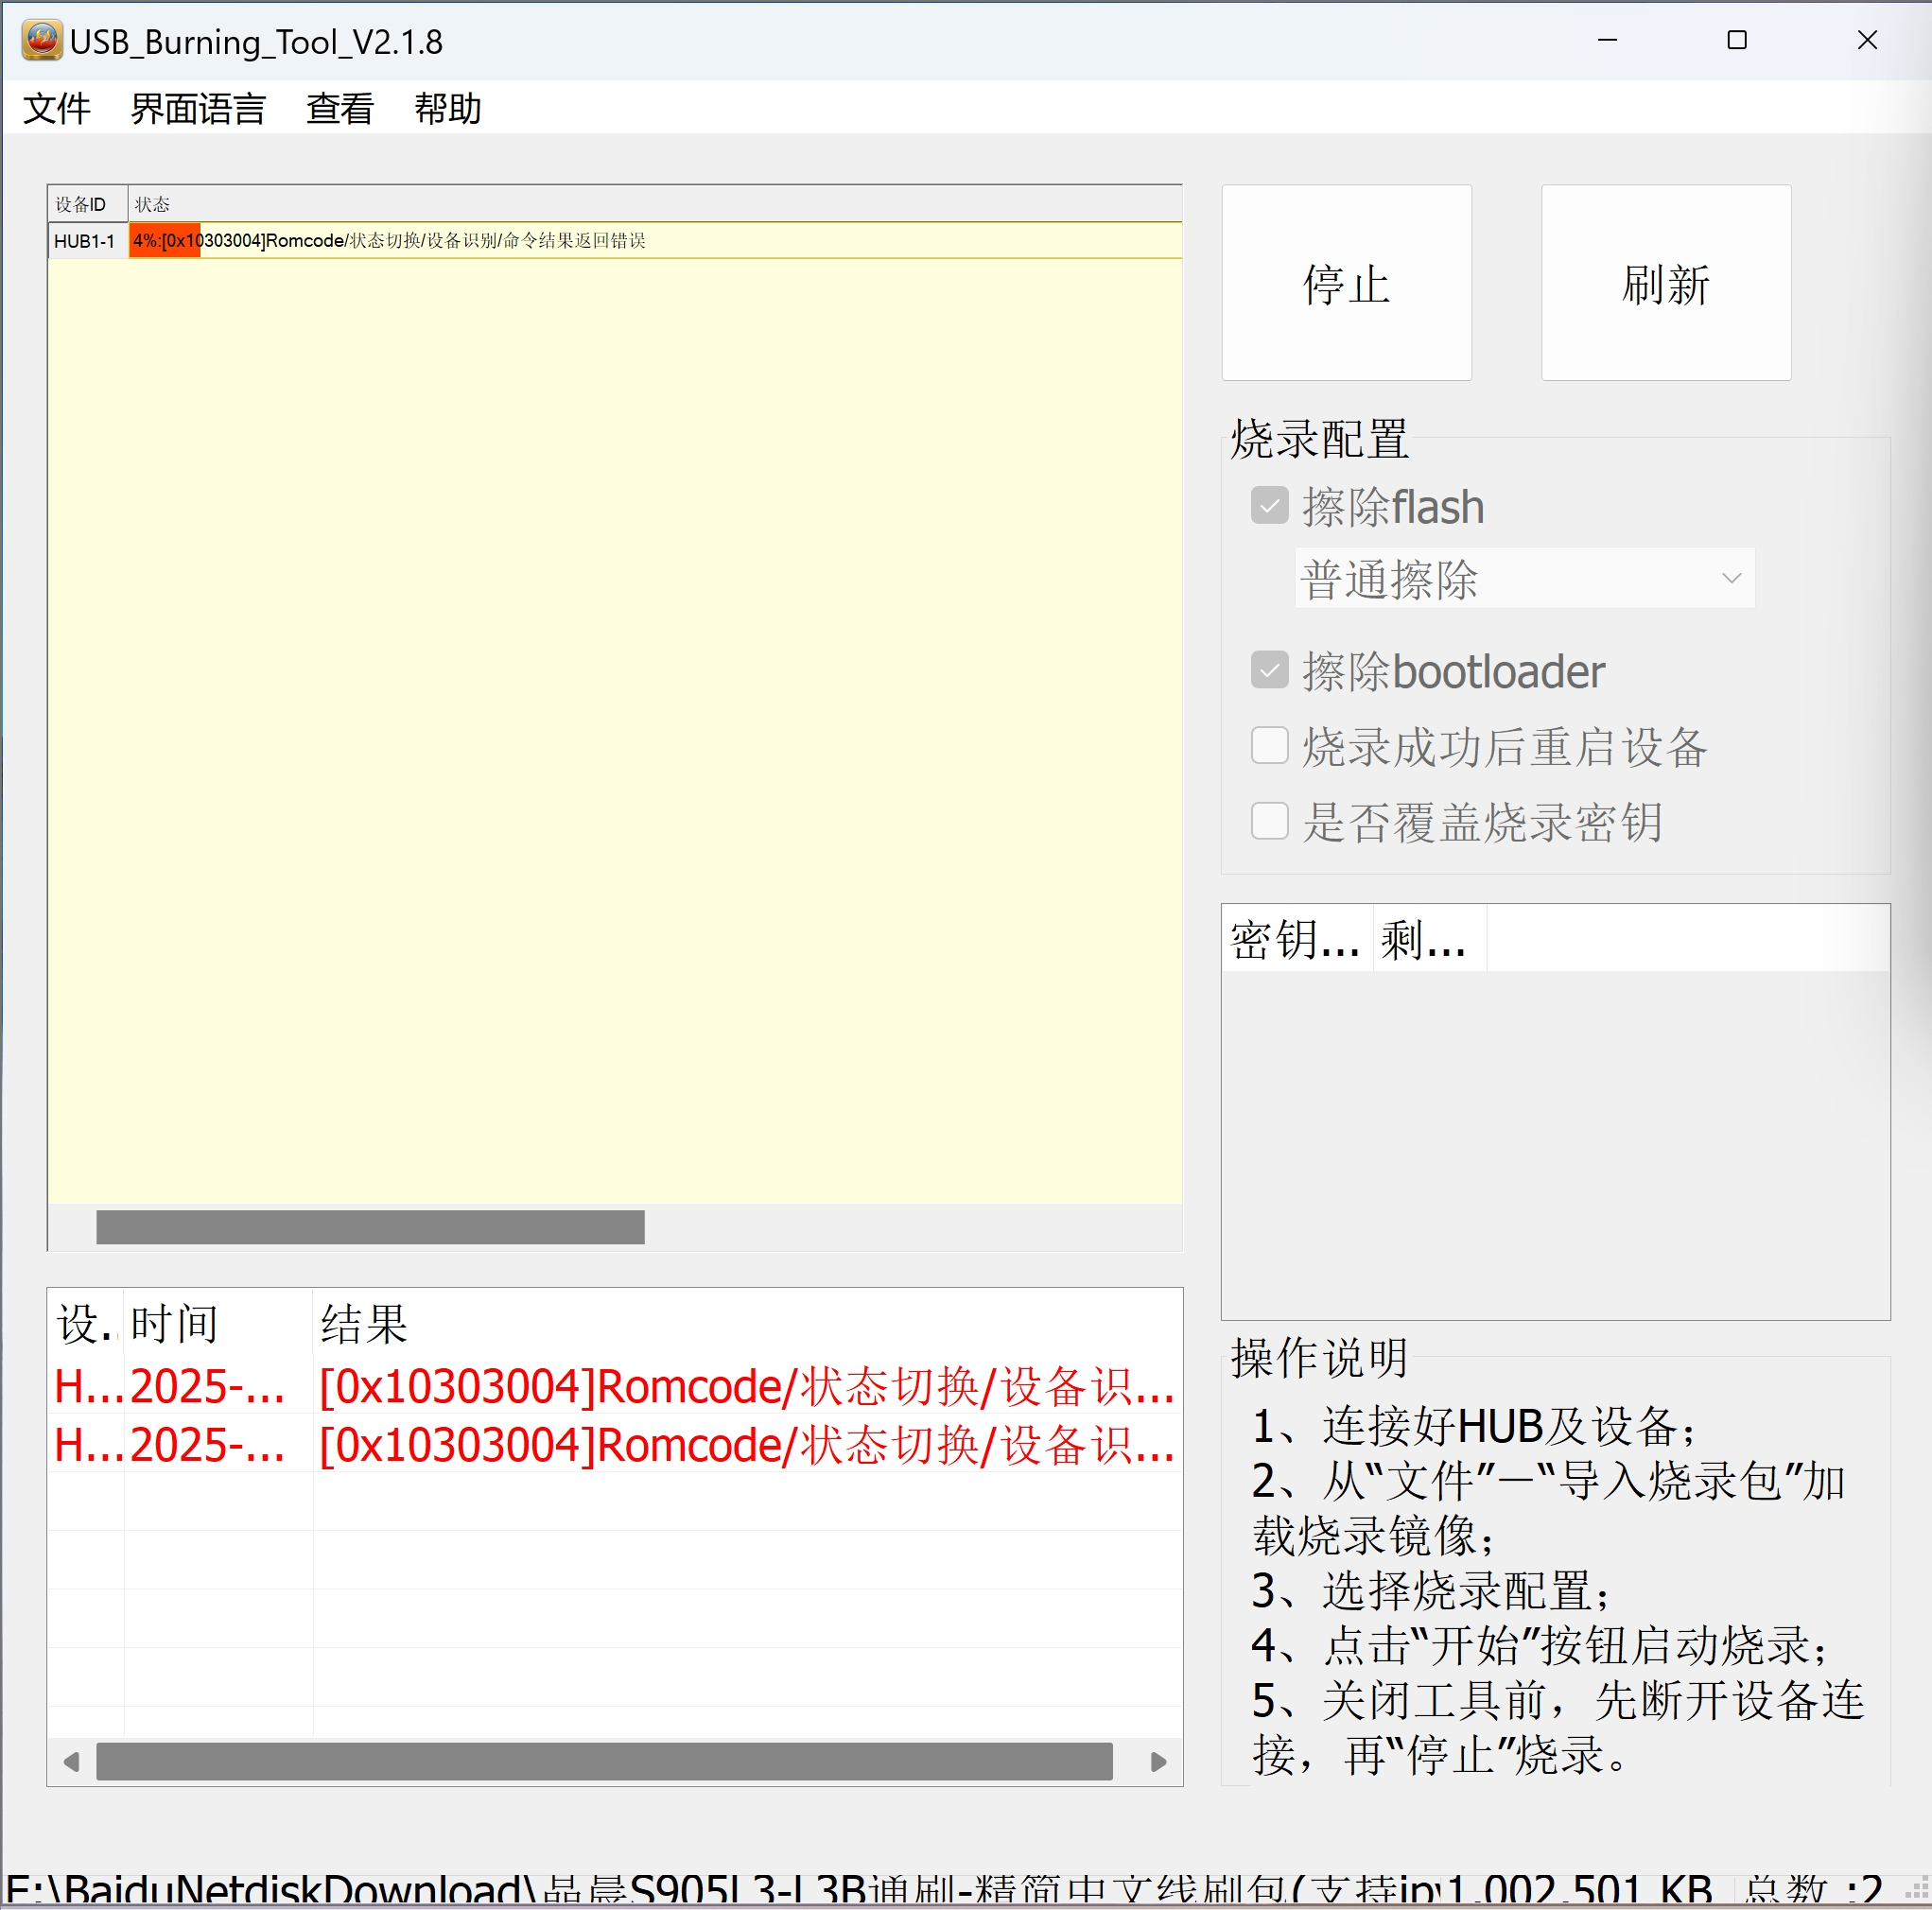The width and height of the screenshot is (1932, 1910).
Task: Open the 文件 menu
Action: tap(57, 109)
